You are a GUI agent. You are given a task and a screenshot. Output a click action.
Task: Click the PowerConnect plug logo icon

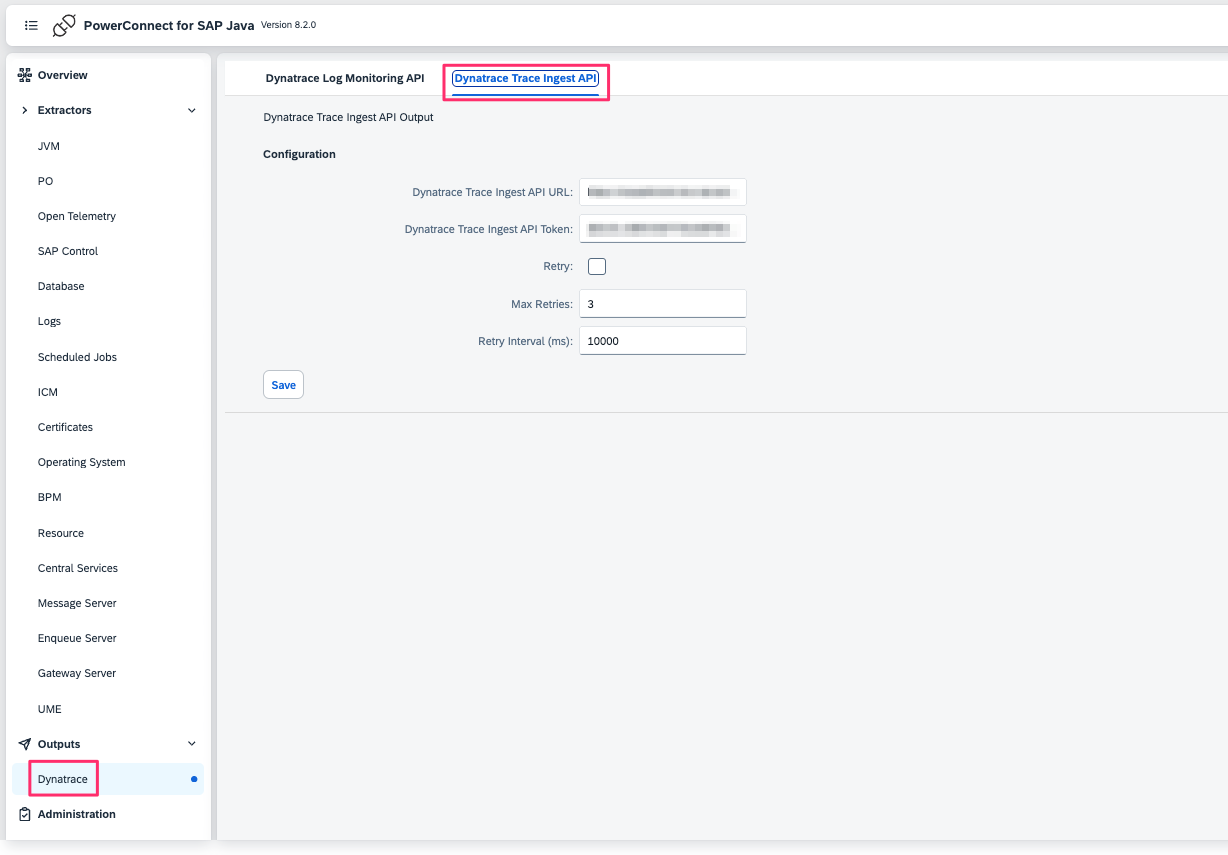click(x=64, y=25)
